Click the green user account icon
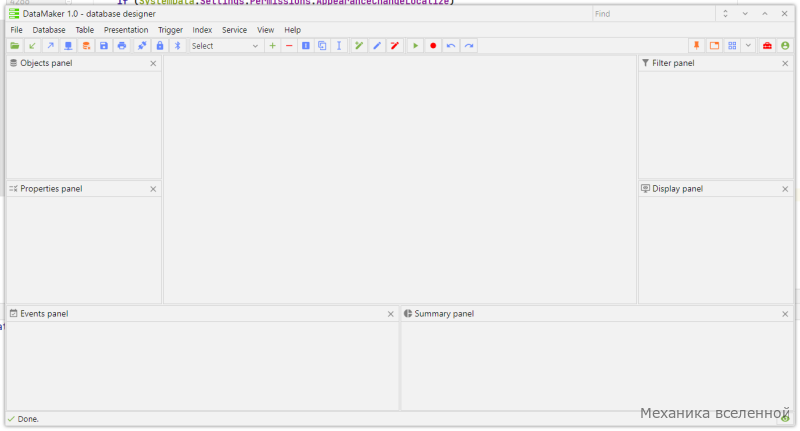 (x=785, y=46)
